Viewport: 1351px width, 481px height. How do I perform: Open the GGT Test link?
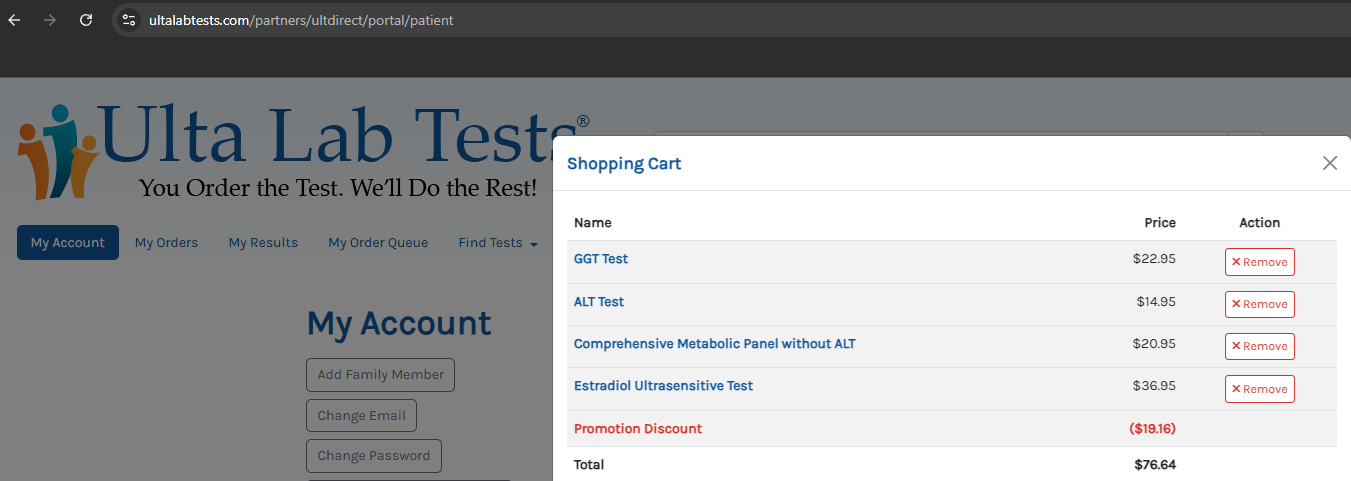click(x=601, y=259)
